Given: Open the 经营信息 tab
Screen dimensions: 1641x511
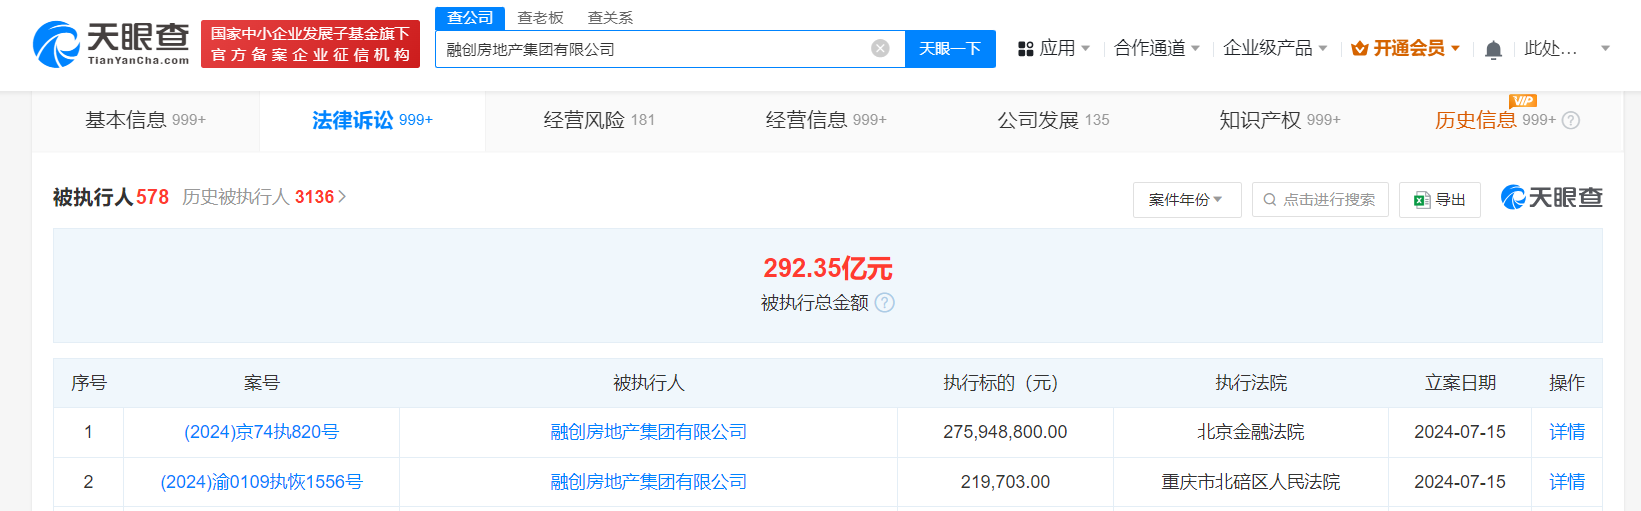Looking at the screenshot, I should [826, 120].
